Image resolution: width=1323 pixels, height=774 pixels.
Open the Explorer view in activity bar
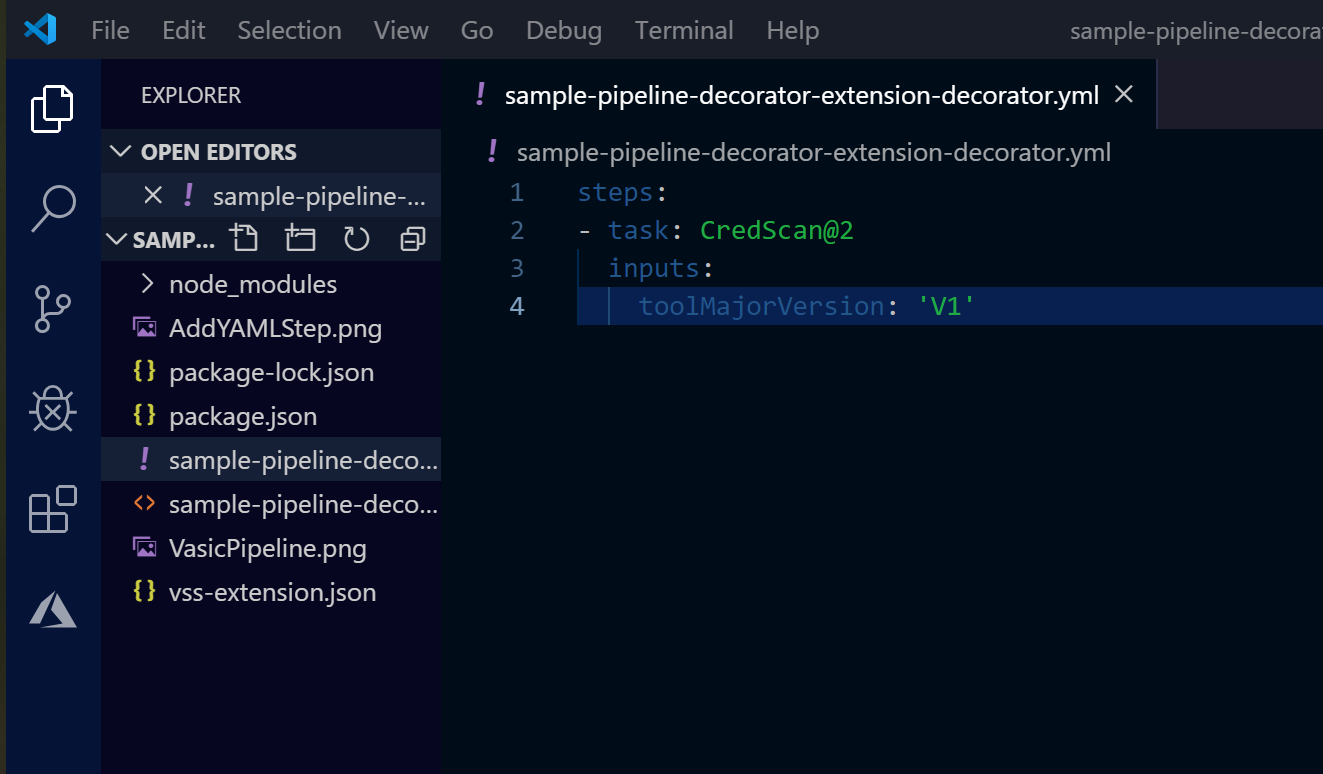click(52, 108)
